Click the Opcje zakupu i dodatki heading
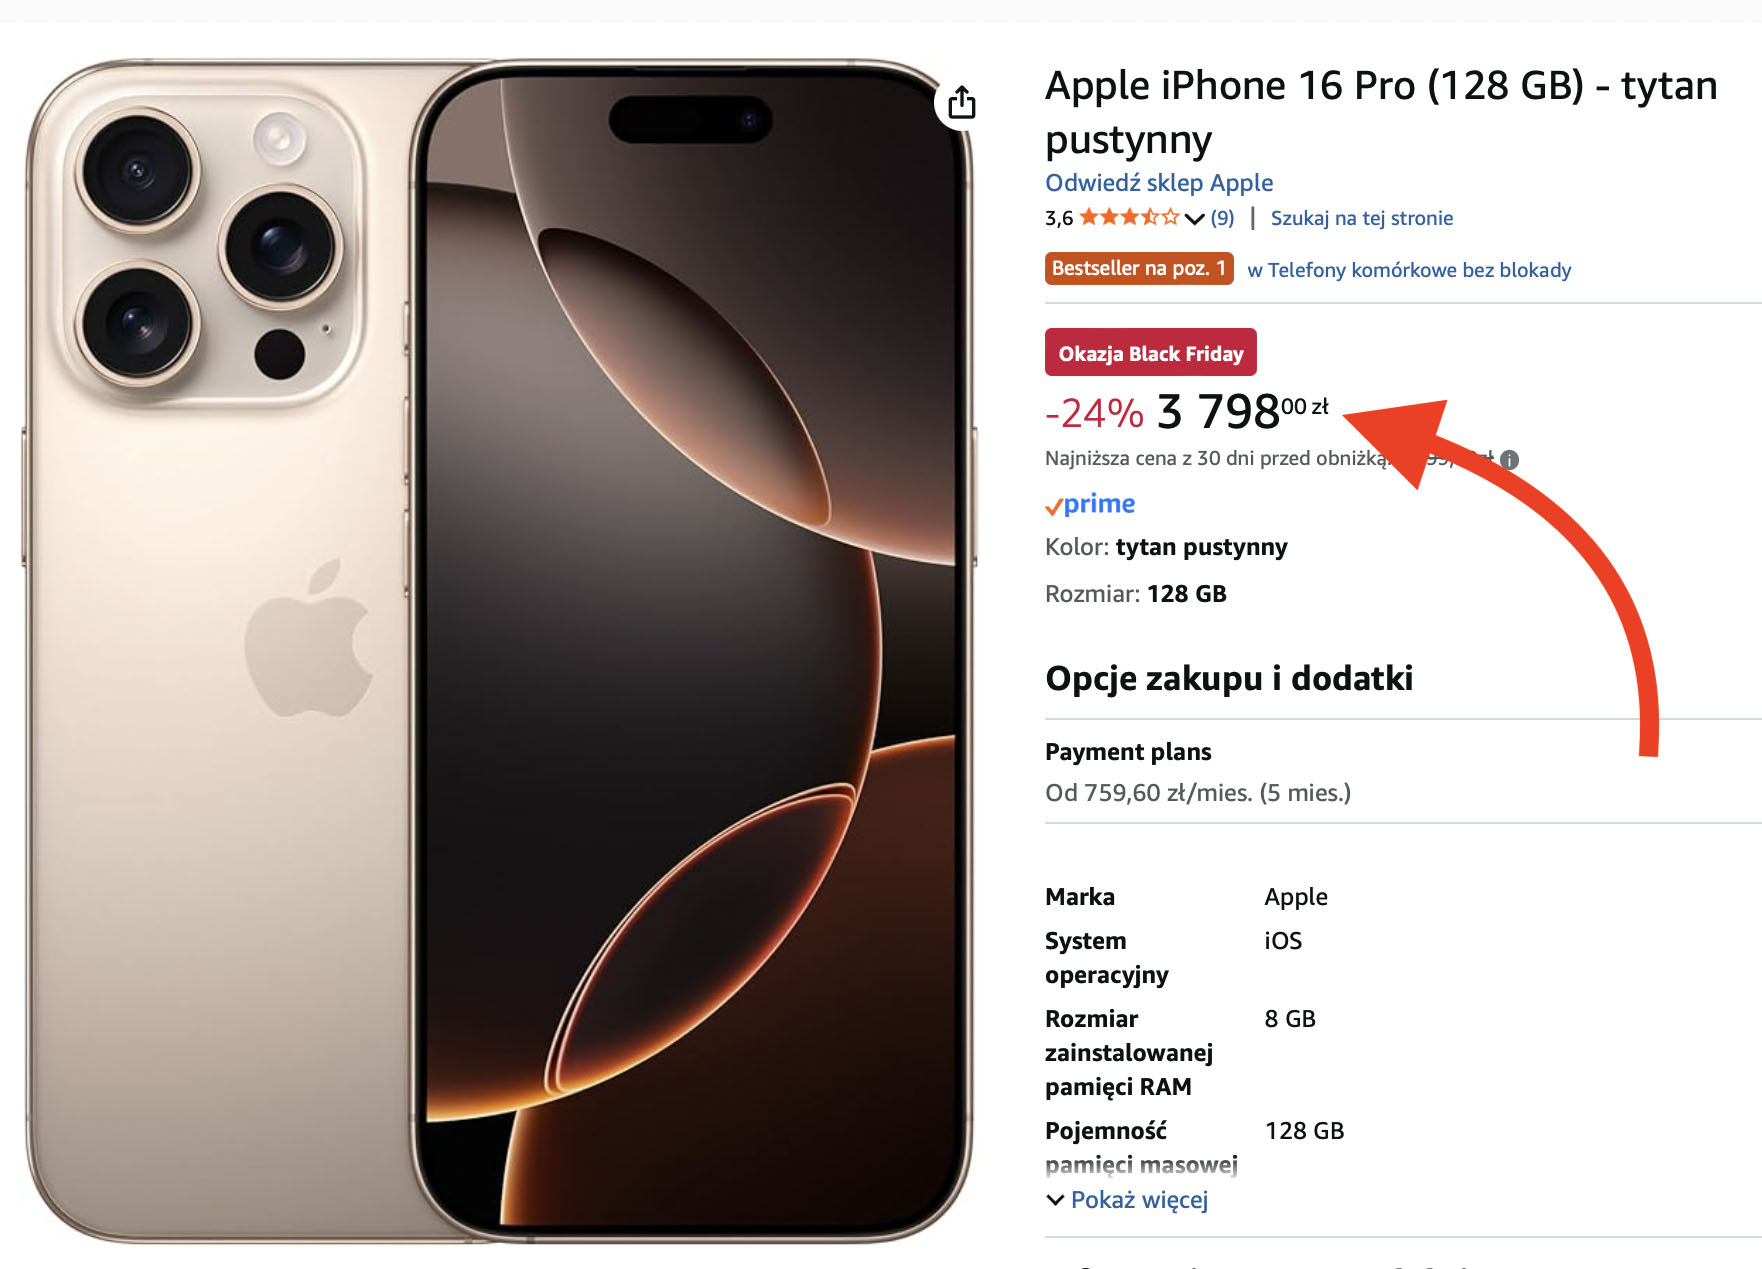Image resolution: width=1762 pixels, height=1269 pixels. click(1229, 678)
